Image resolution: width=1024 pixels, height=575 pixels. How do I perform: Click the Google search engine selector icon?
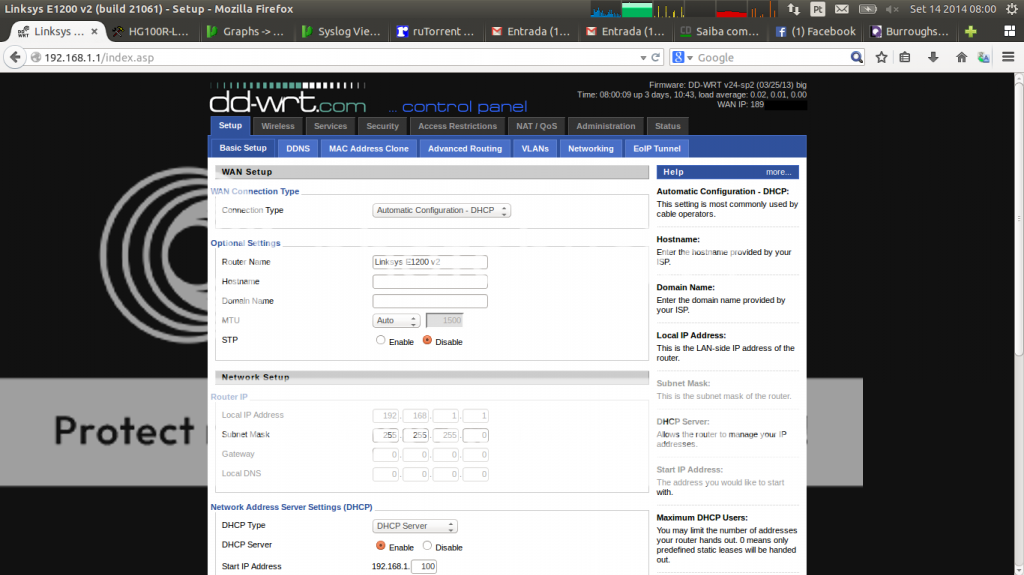[682, 58]
